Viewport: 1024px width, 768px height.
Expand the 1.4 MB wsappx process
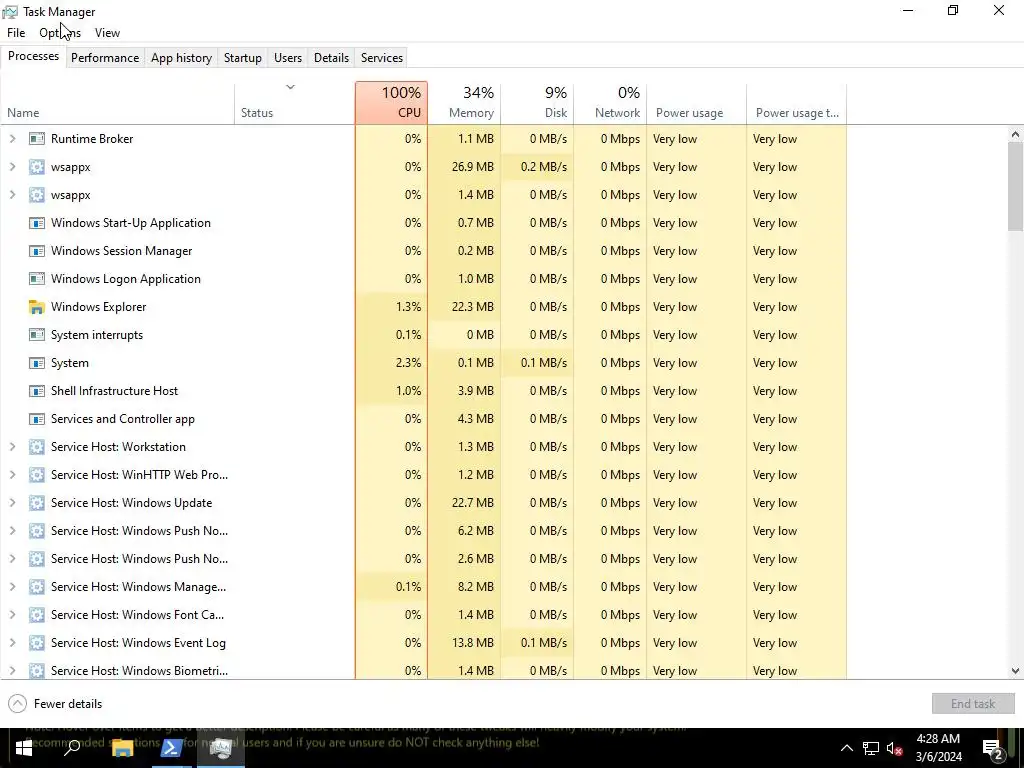12,195
